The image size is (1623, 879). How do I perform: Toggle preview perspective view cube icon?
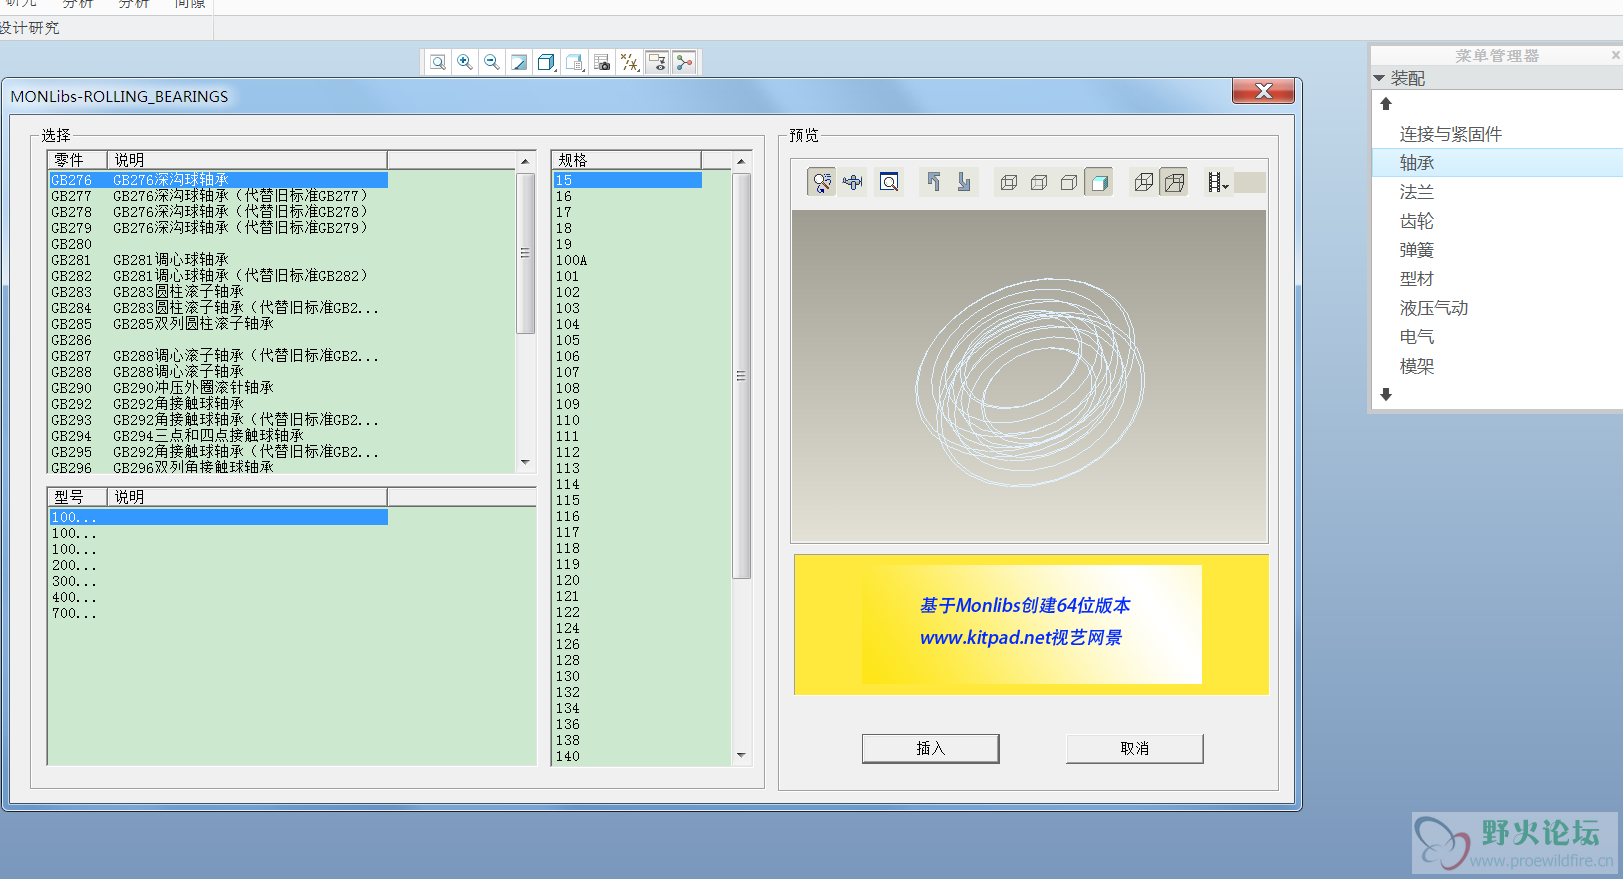(x=1174, y=182)
